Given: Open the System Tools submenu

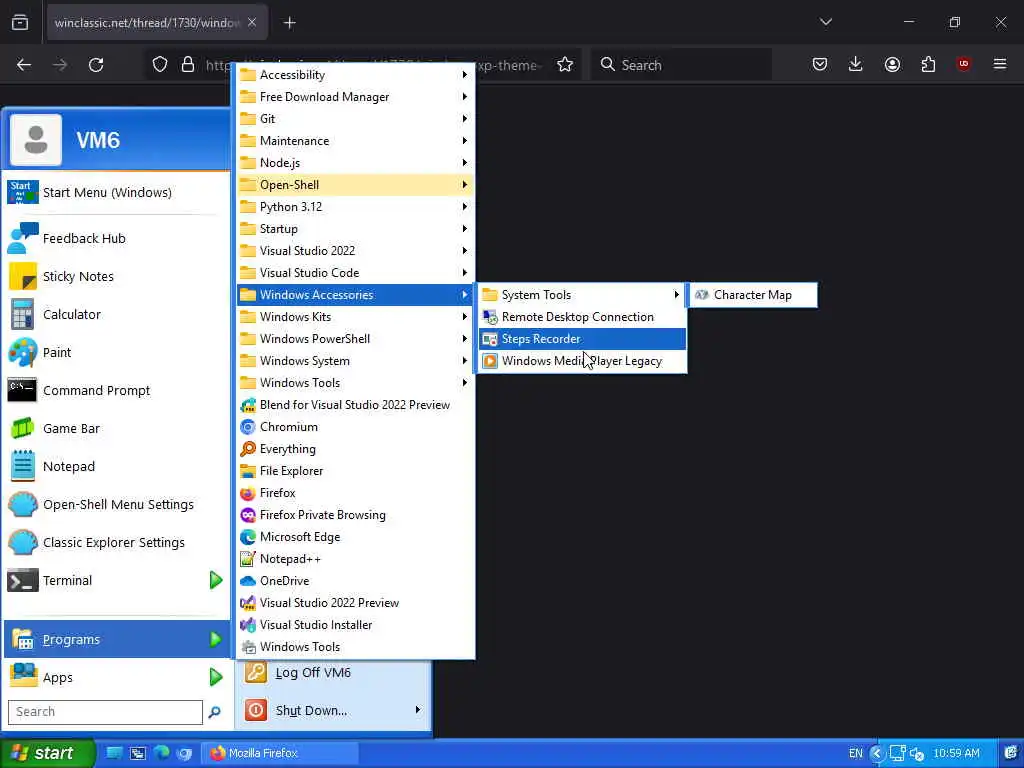Looking at the screenshot, I should pyautogui.click(x=583, y=295).
